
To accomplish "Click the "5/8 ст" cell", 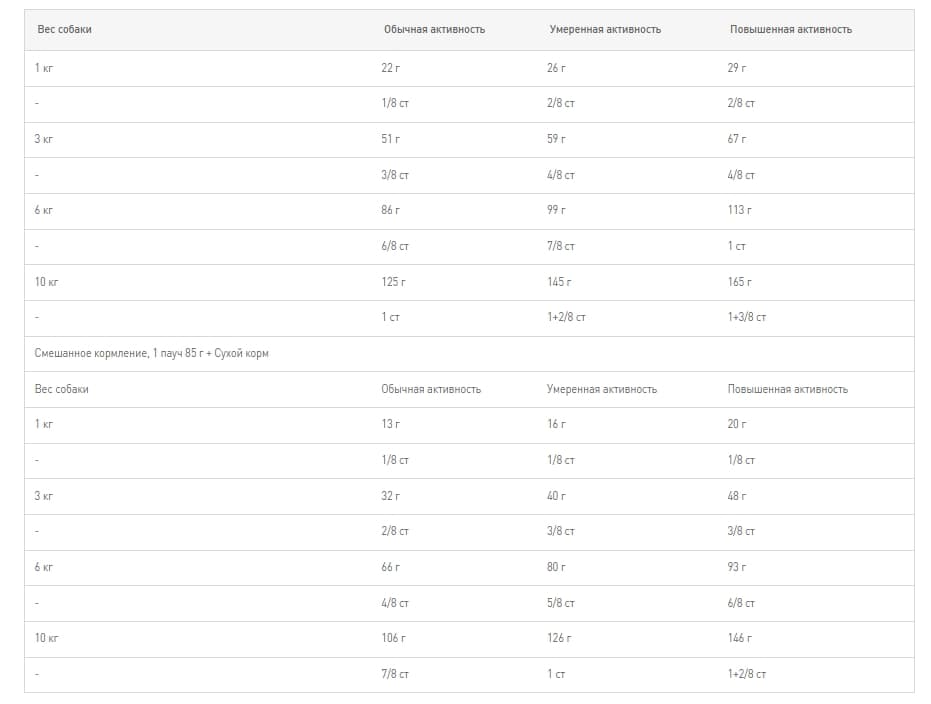I will coord(561,603).
